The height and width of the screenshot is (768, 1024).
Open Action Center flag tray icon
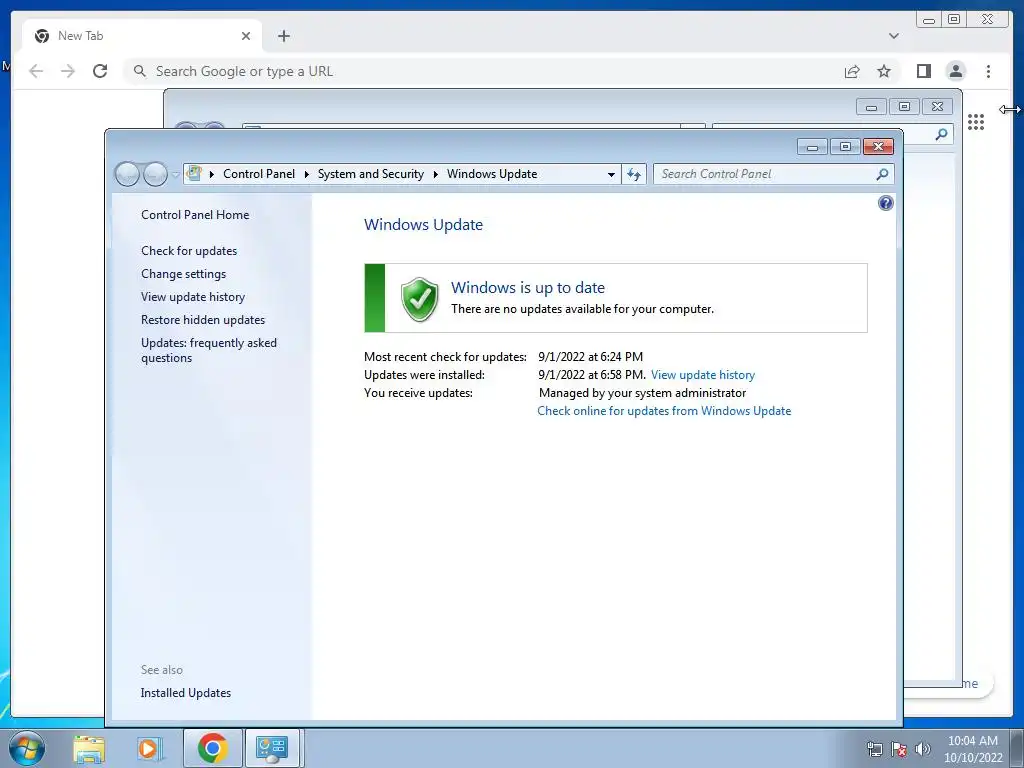click(x=899, y=749)
